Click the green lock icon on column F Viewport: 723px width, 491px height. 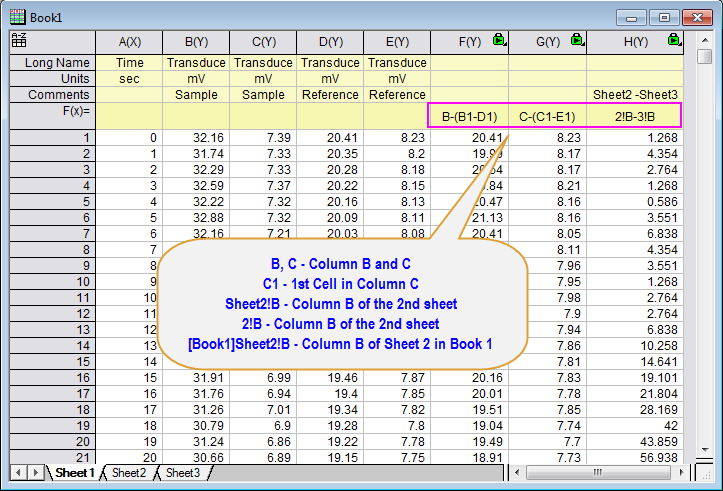pyautogui.click(x=500, y=41)
